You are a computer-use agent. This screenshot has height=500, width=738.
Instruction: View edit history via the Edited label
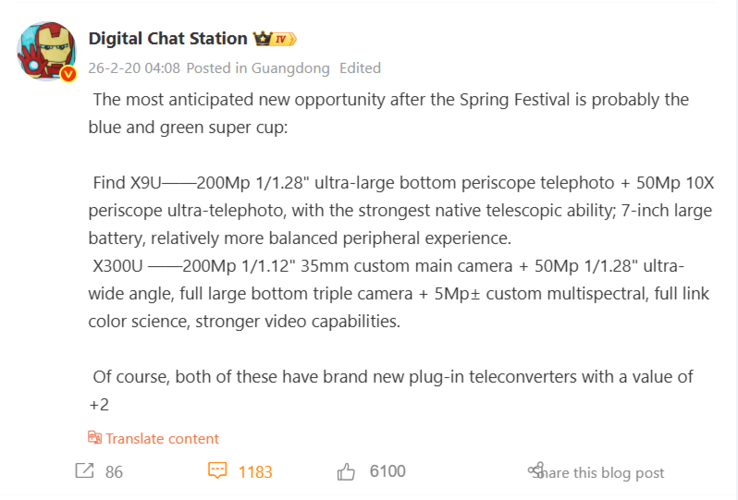point(360,68)
